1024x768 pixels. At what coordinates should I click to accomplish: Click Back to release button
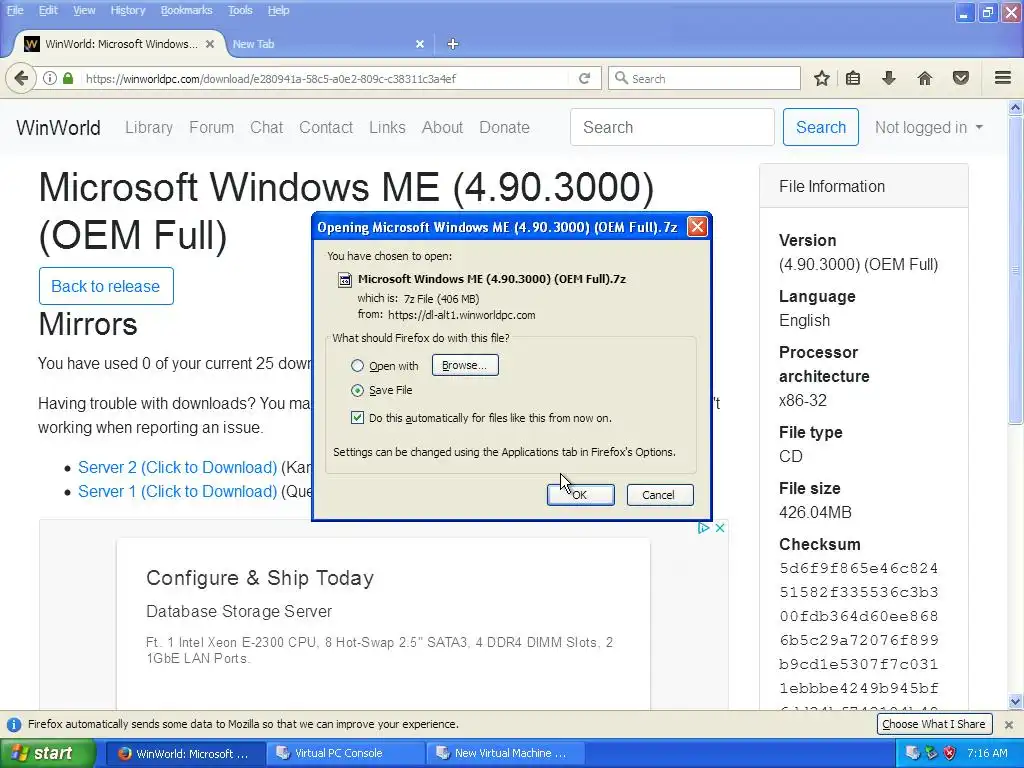pos(106,286)
